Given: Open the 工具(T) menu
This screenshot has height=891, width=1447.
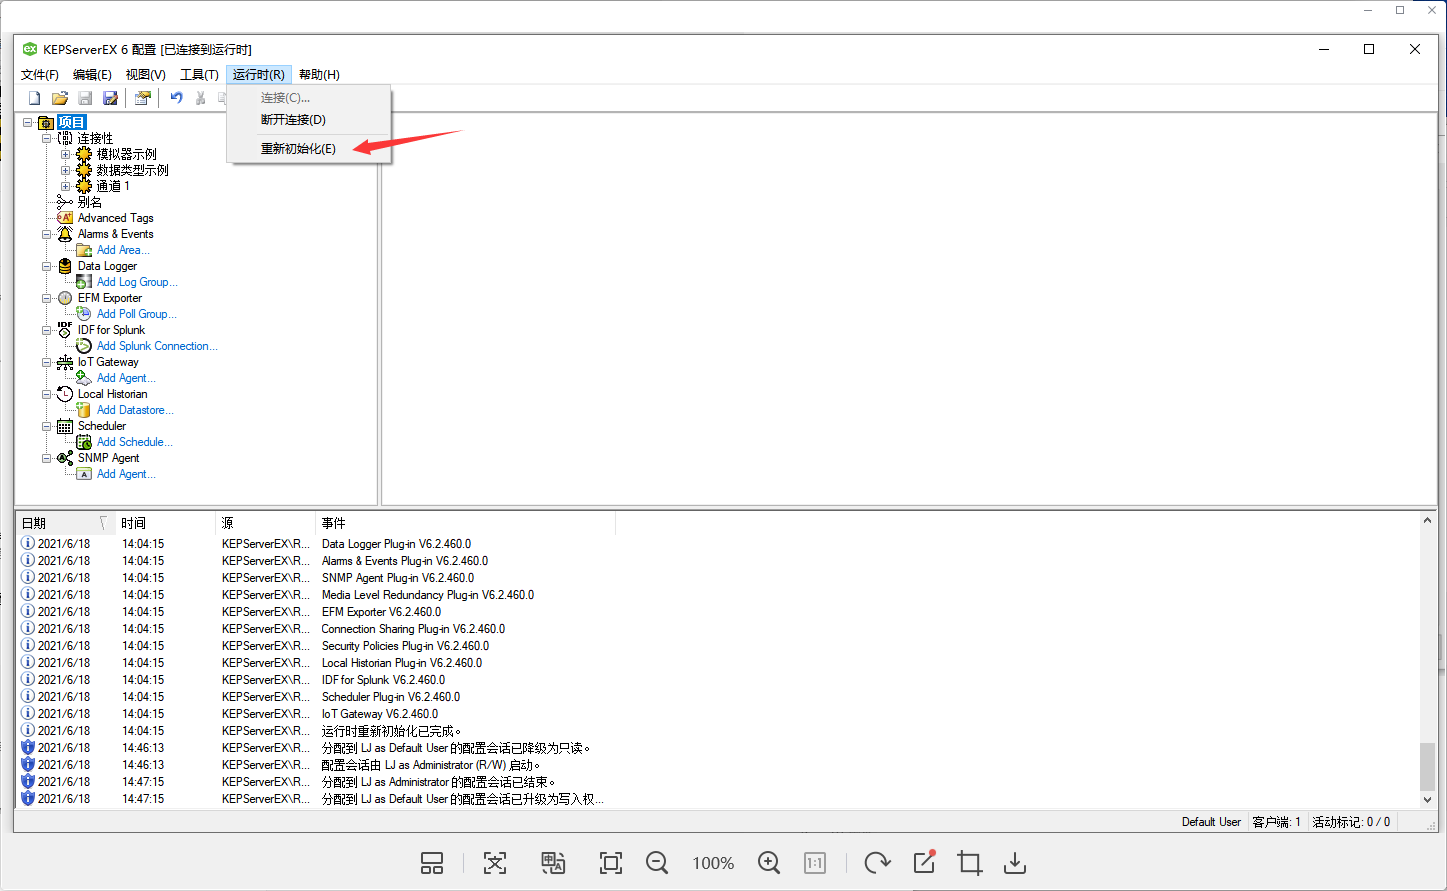Looking at the screenshot, I should pos(199,75).
